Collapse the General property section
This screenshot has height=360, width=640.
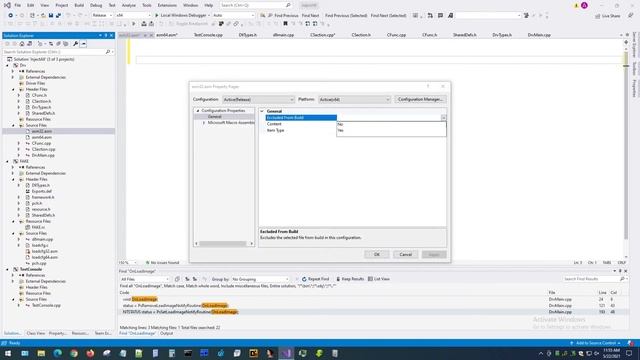pyautogui.click(x=262, y=111)
